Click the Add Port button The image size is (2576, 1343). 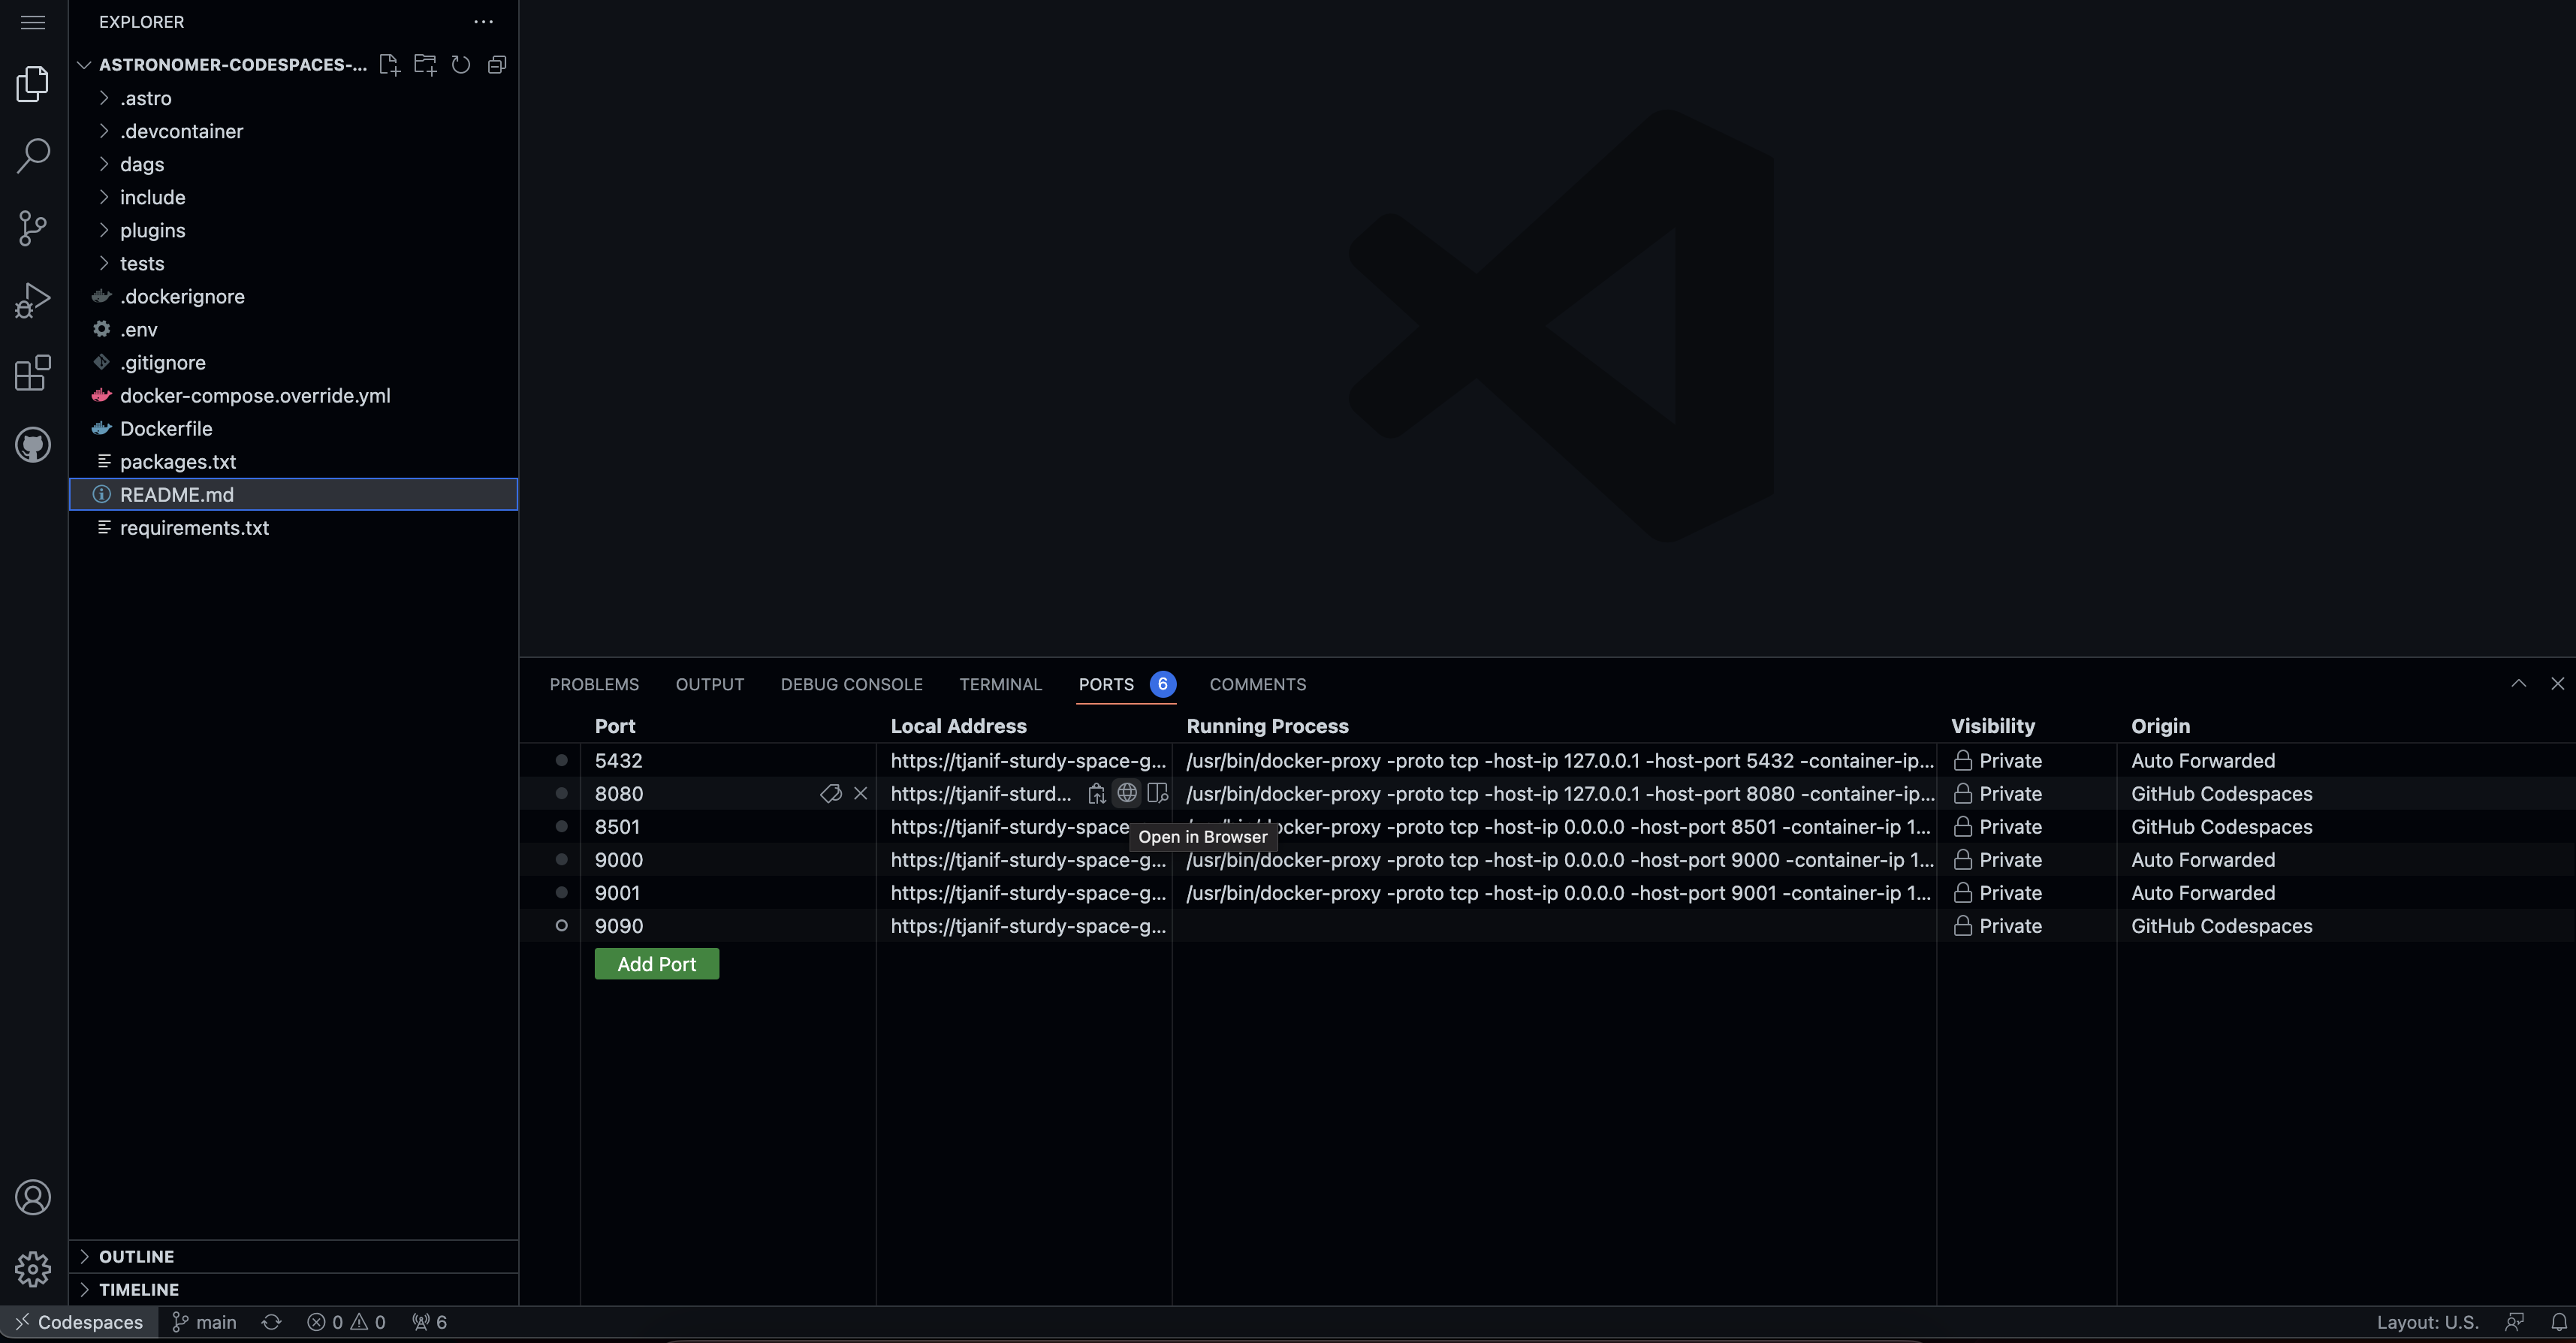click(x=656, y=964)
